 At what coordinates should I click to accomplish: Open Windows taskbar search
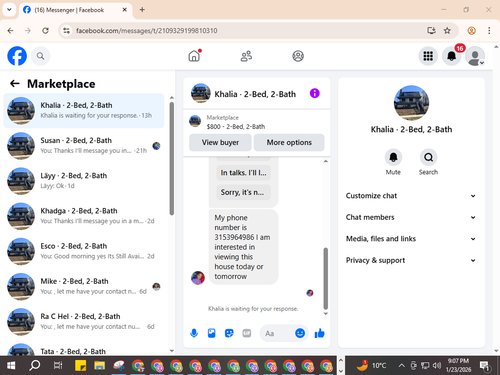[34, 366]
